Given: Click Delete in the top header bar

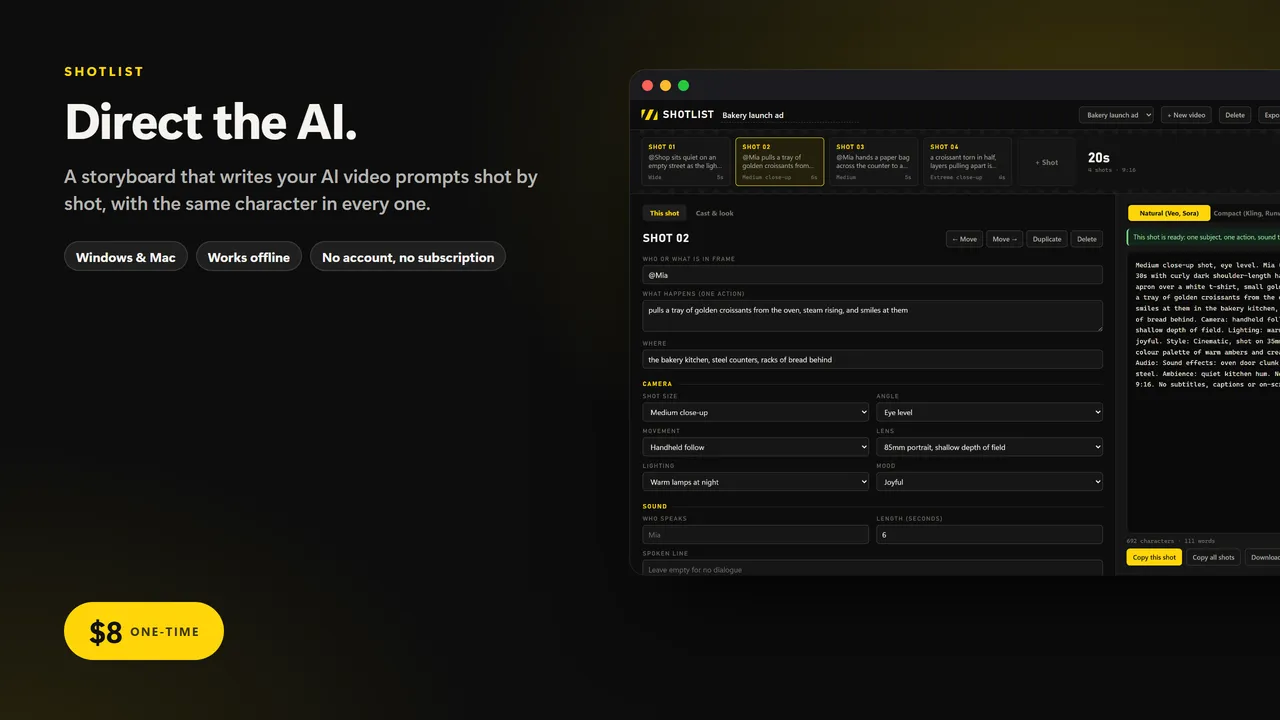Looking at the screenshot, I should click(x=1235, y=115).
